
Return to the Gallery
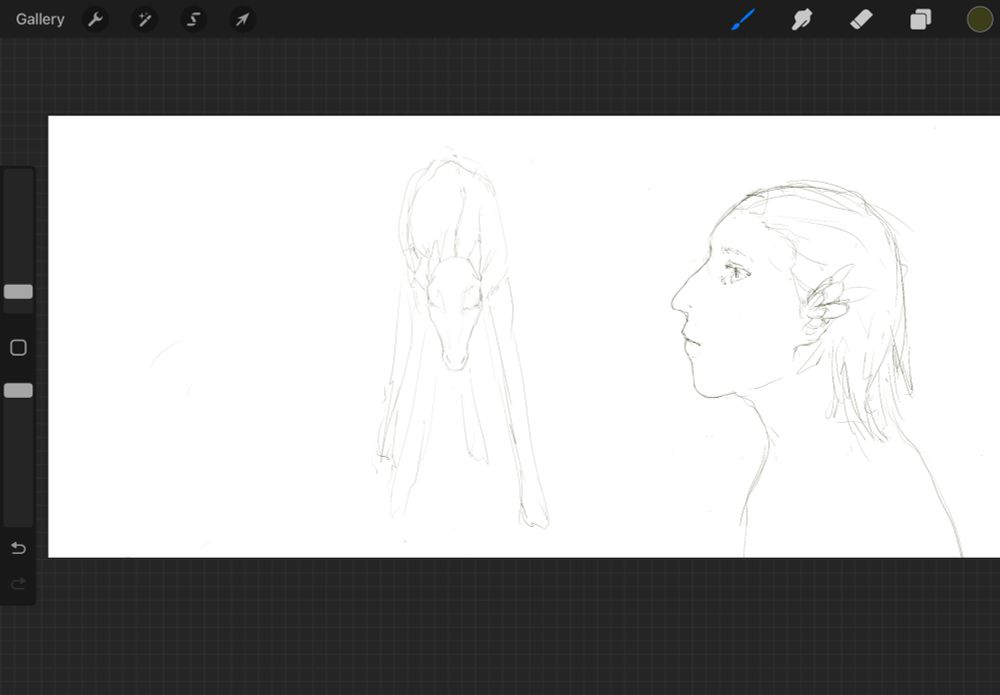click(x=40, y=19)
